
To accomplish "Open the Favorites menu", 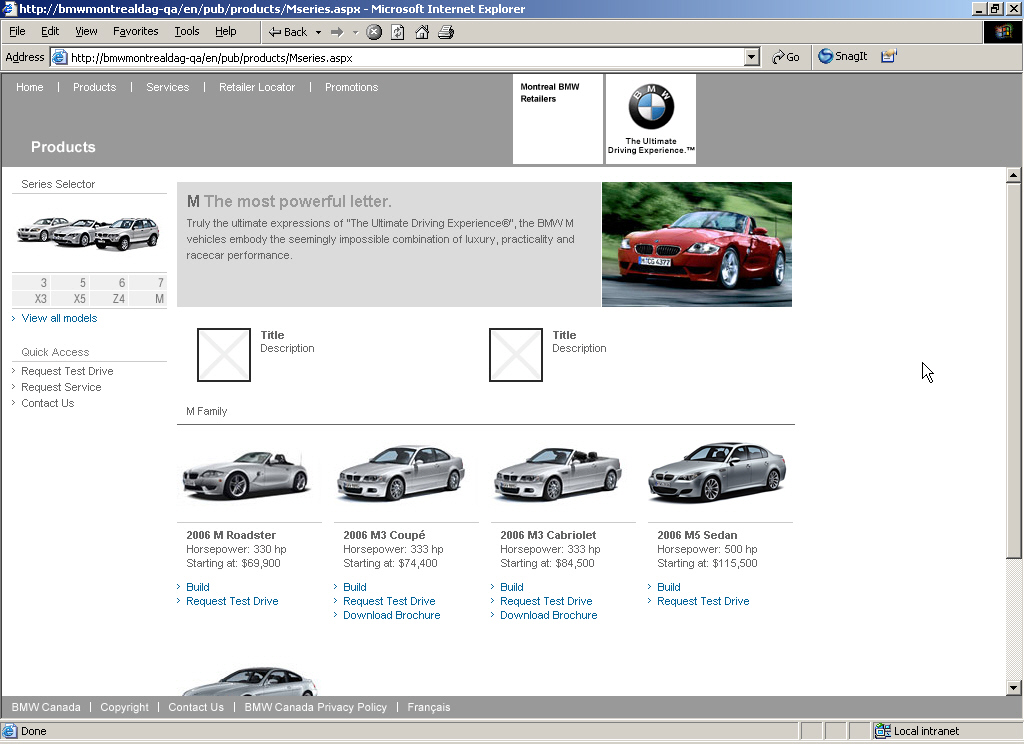I will 136,31.
